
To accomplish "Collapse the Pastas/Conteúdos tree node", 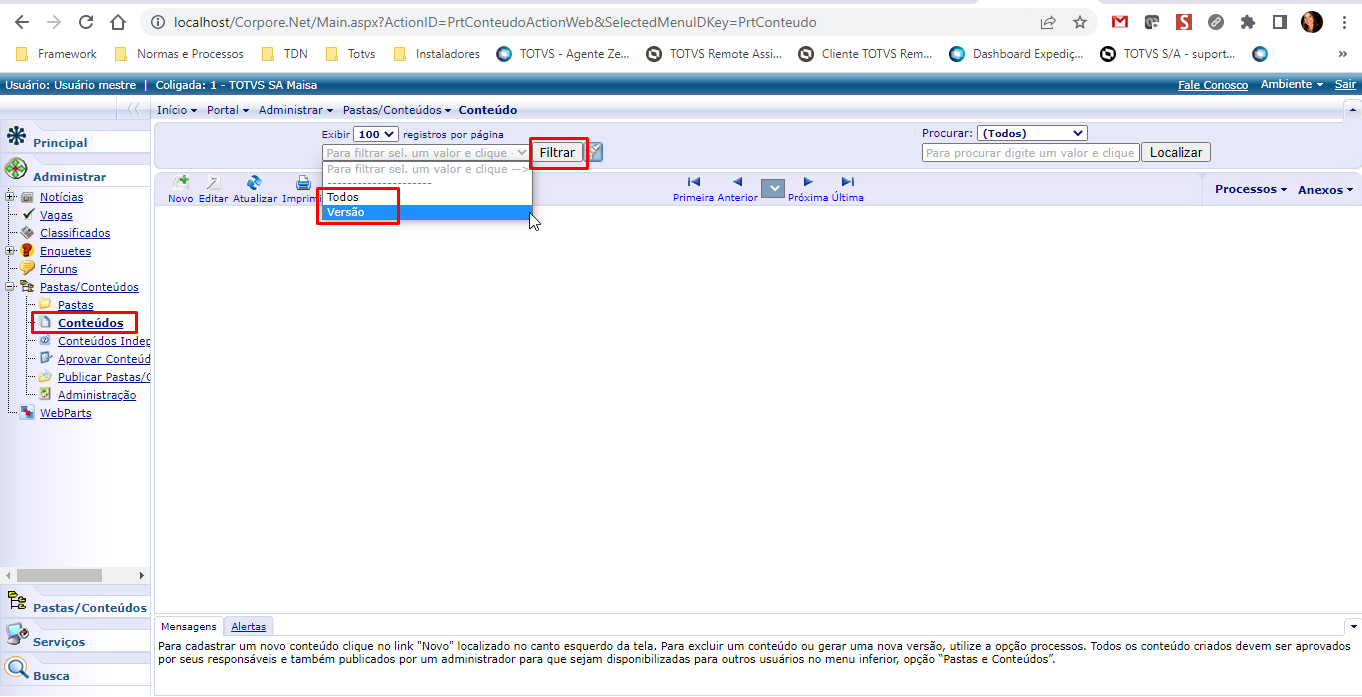I will [x=10, y=287].
